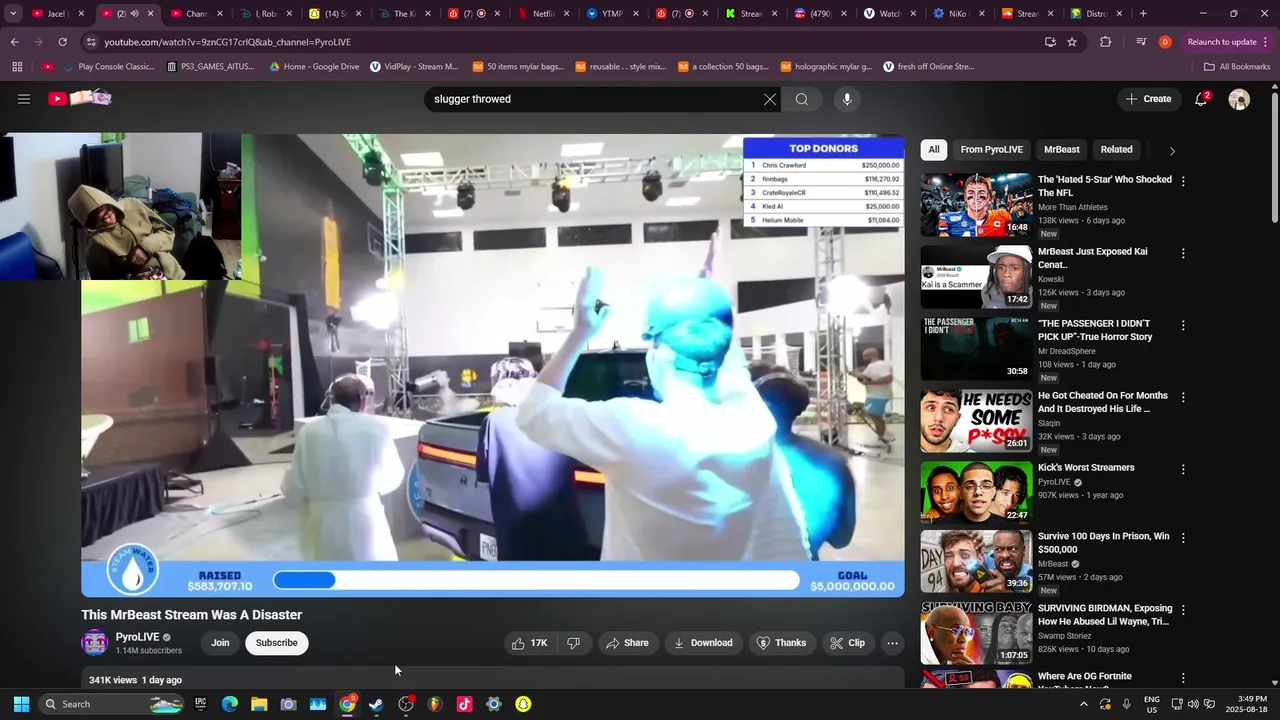The height and width of the screenshot is (720, 1280).
Task: Open 'MrBeast Just Exposed Kai Cenat' thumbnail
Action: click(x=976, y=277)
